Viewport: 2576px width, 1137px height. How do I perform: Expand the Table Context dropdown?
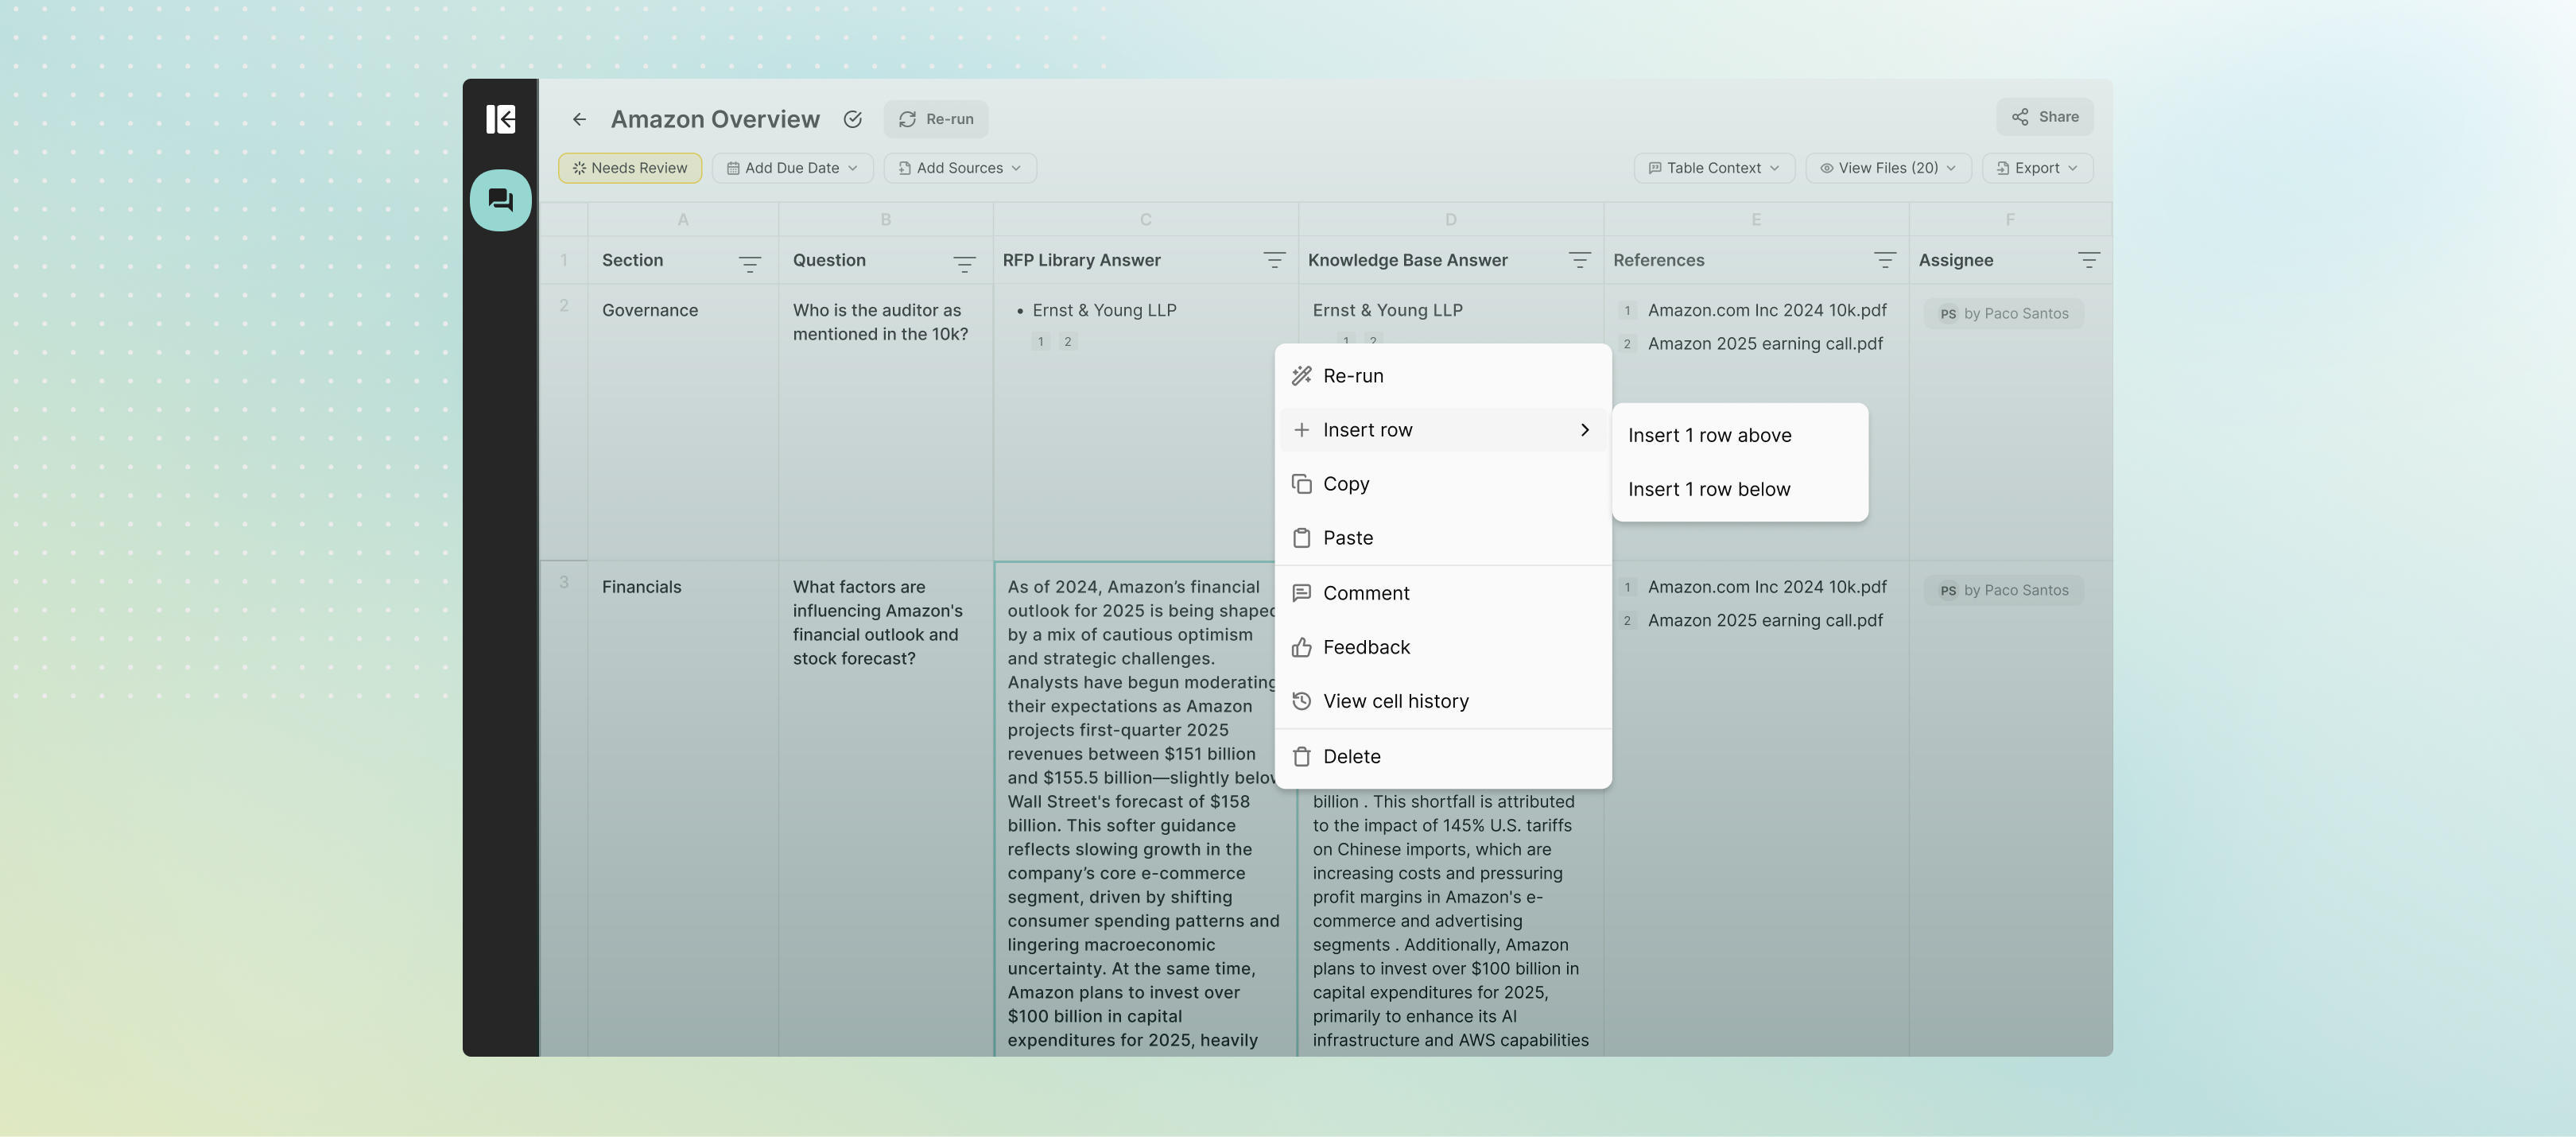[1714, 168]
